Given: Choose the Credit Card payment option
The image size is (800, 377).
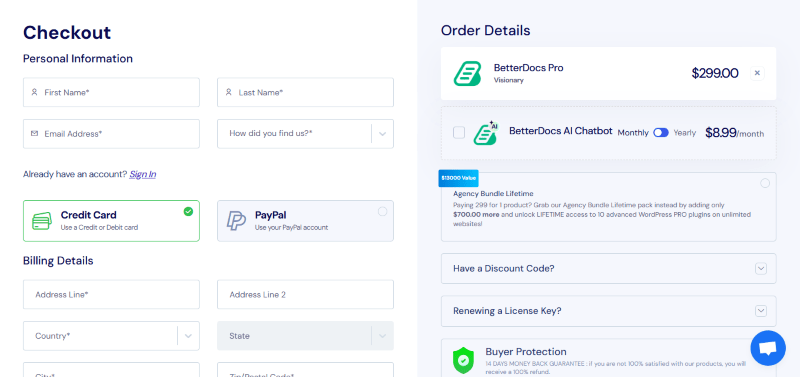Looking at the screenshot, I should pyautogui.click(x=111, y=220).
